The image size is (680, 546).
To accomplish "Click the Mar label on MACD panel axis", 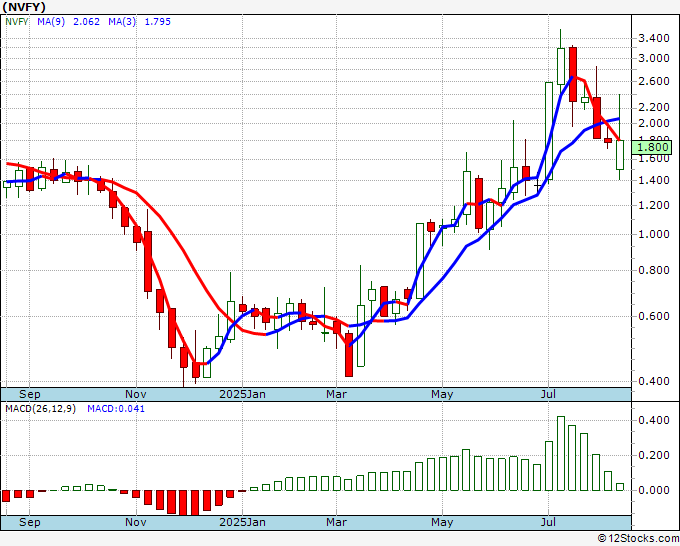I will point(337,522).
